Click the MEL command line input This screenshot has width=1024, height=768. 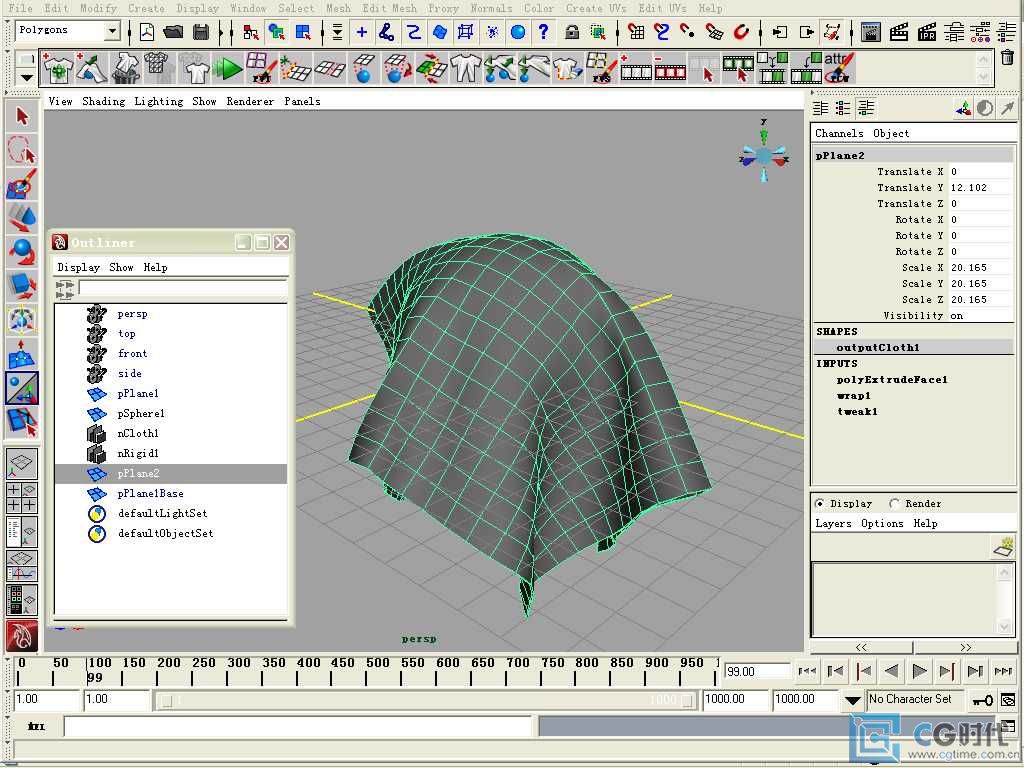(298, 726)
